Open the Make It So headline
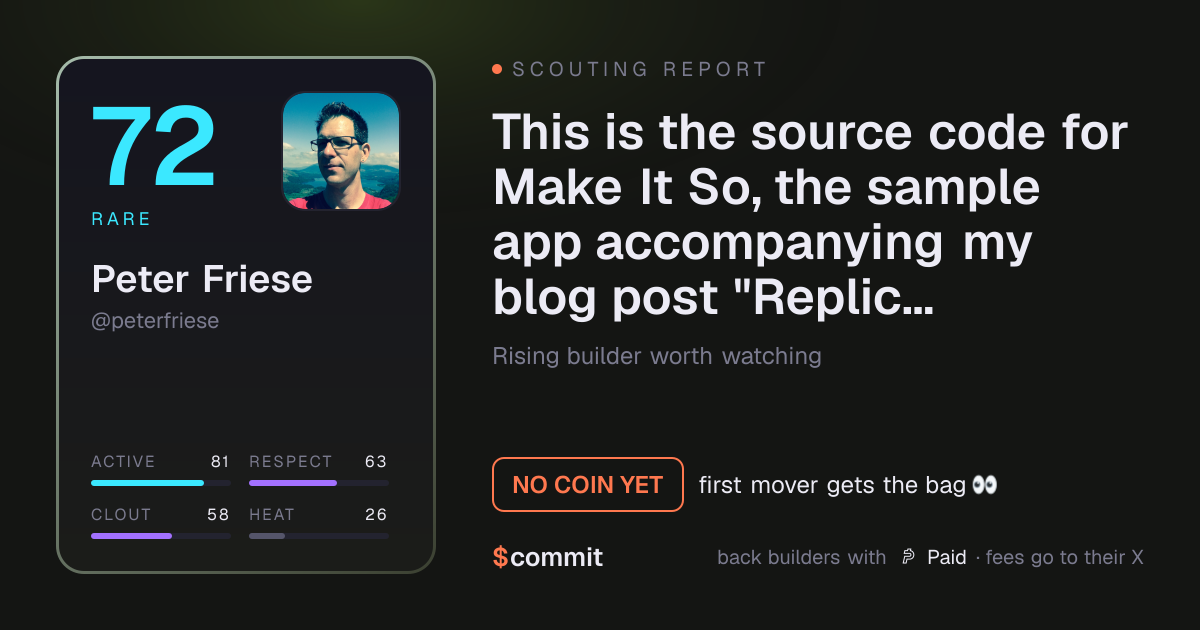1200x630 pixels. [810, 213]
